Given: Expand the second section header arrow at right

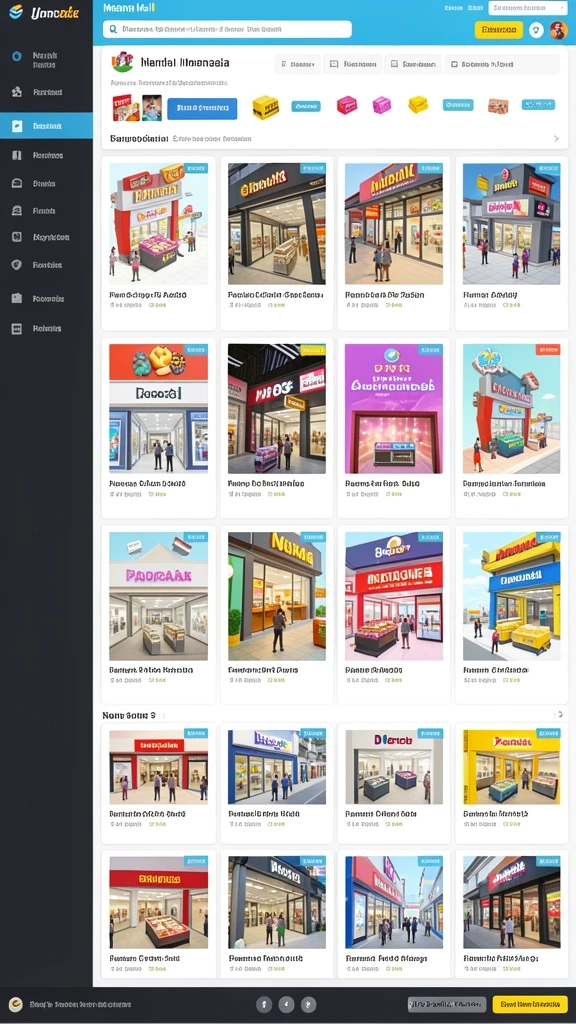Looking at the screenshot, I should coord(559,715).
